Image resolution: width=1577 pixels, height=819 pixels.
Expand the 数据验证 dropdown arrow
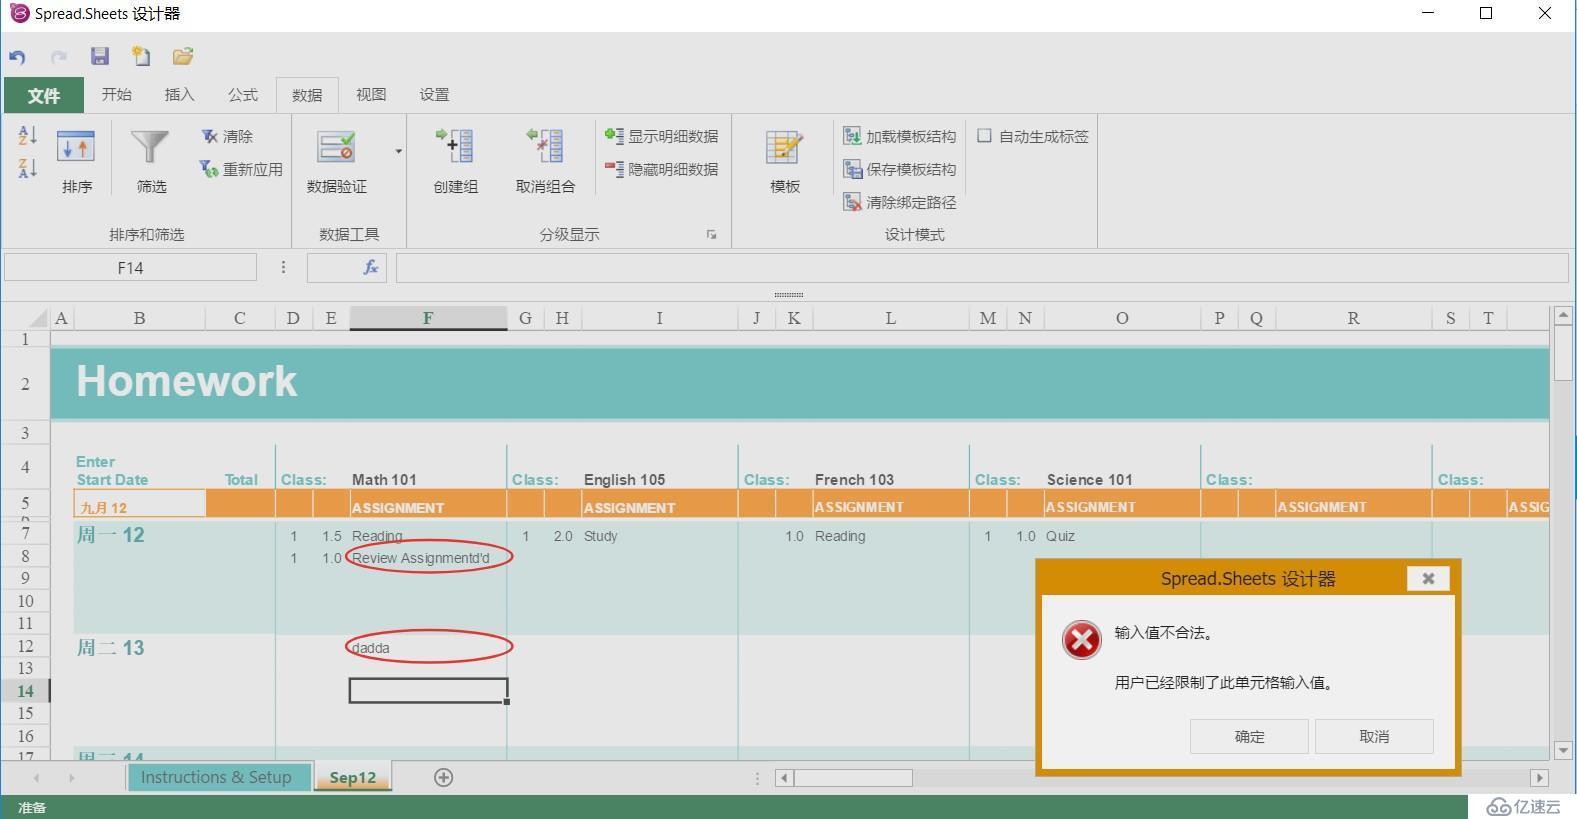[398, 152]
